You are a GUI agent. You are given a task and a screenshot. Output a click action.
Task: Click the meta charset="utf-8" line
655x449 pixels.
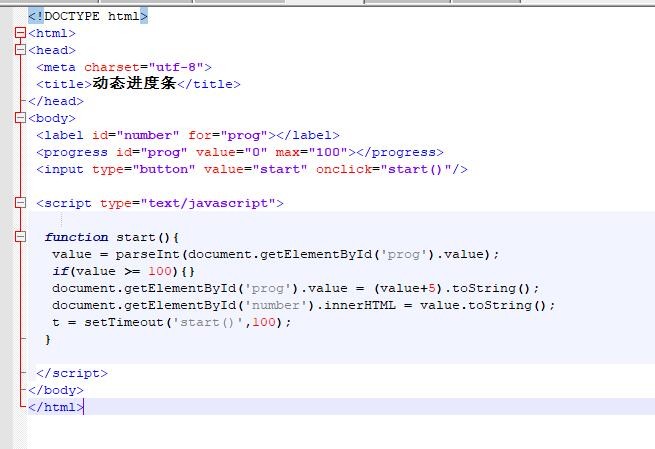[124, 67]
